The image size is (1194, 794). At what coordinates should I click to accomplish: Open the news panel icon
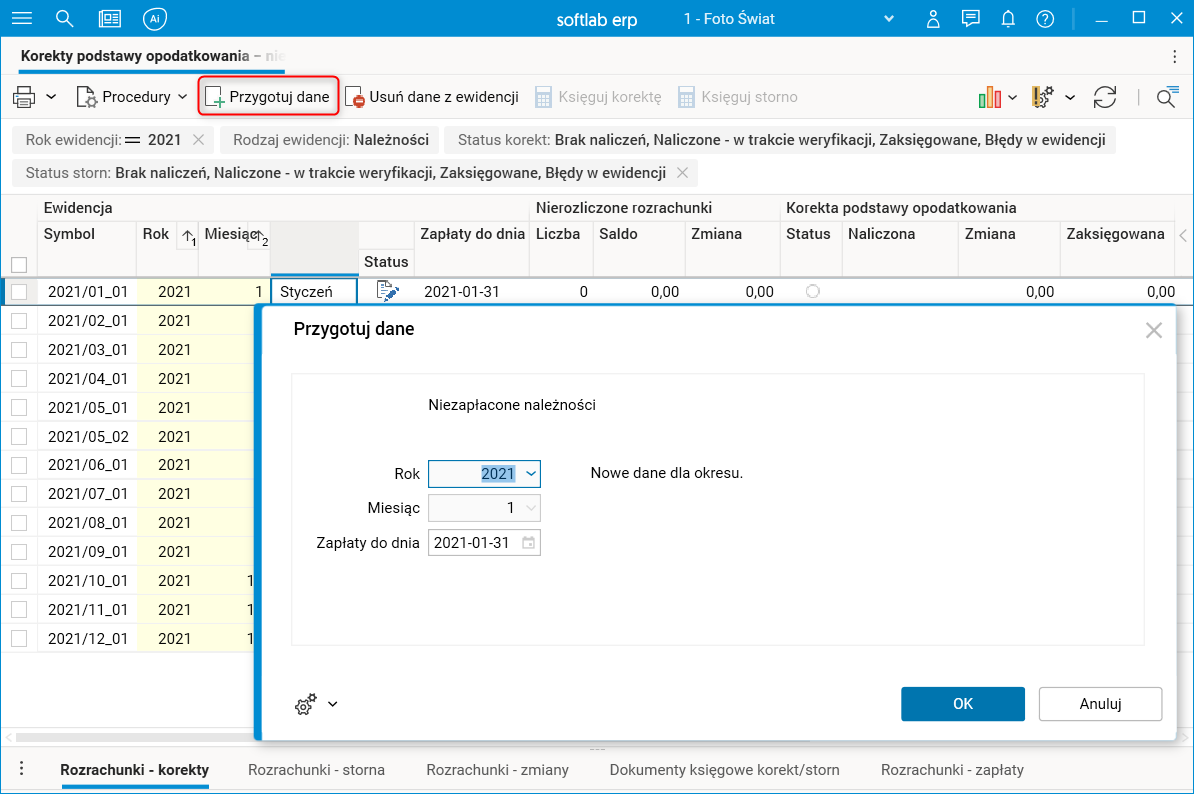point(110,19)
